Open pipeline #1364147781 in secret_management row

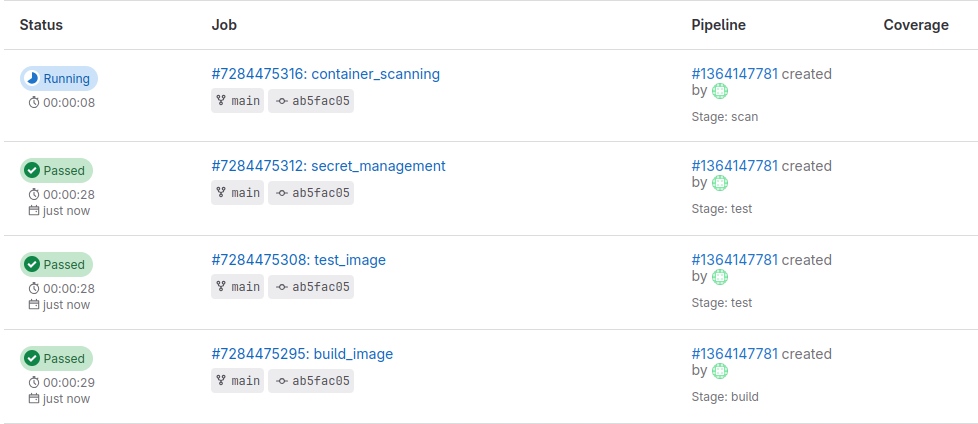click(x=735, y=166)
